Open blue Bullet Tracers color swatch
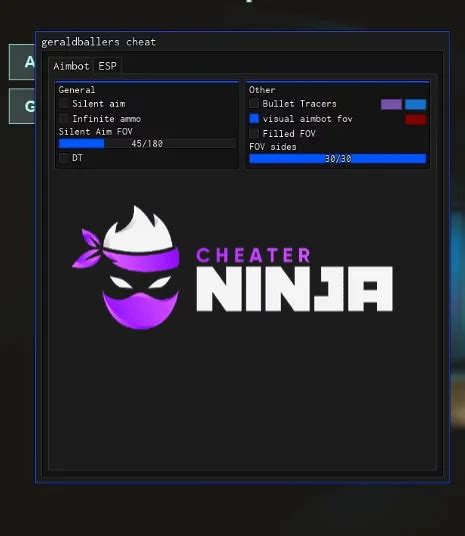Viewport: 465px width, 536px height. pyautogui.click(x=415, y=104)
